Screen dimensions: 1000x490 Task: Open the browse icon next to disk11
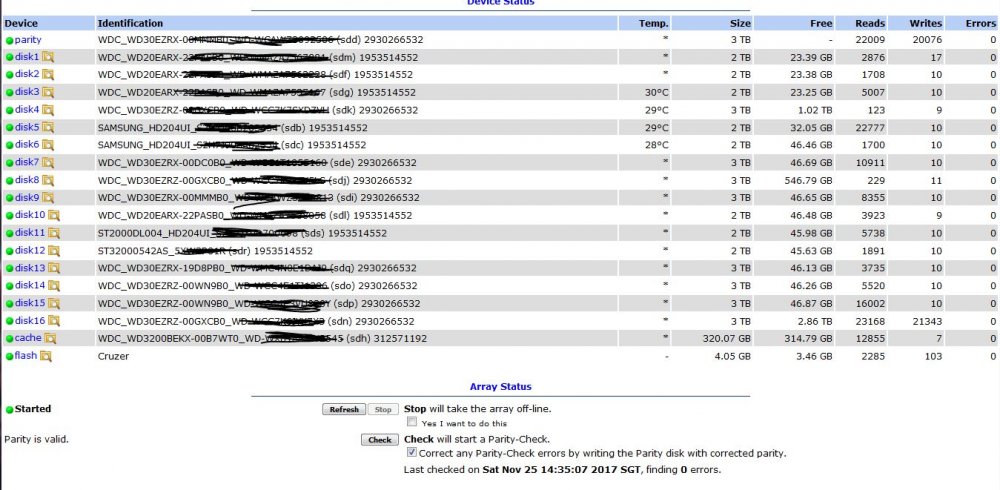54,233
